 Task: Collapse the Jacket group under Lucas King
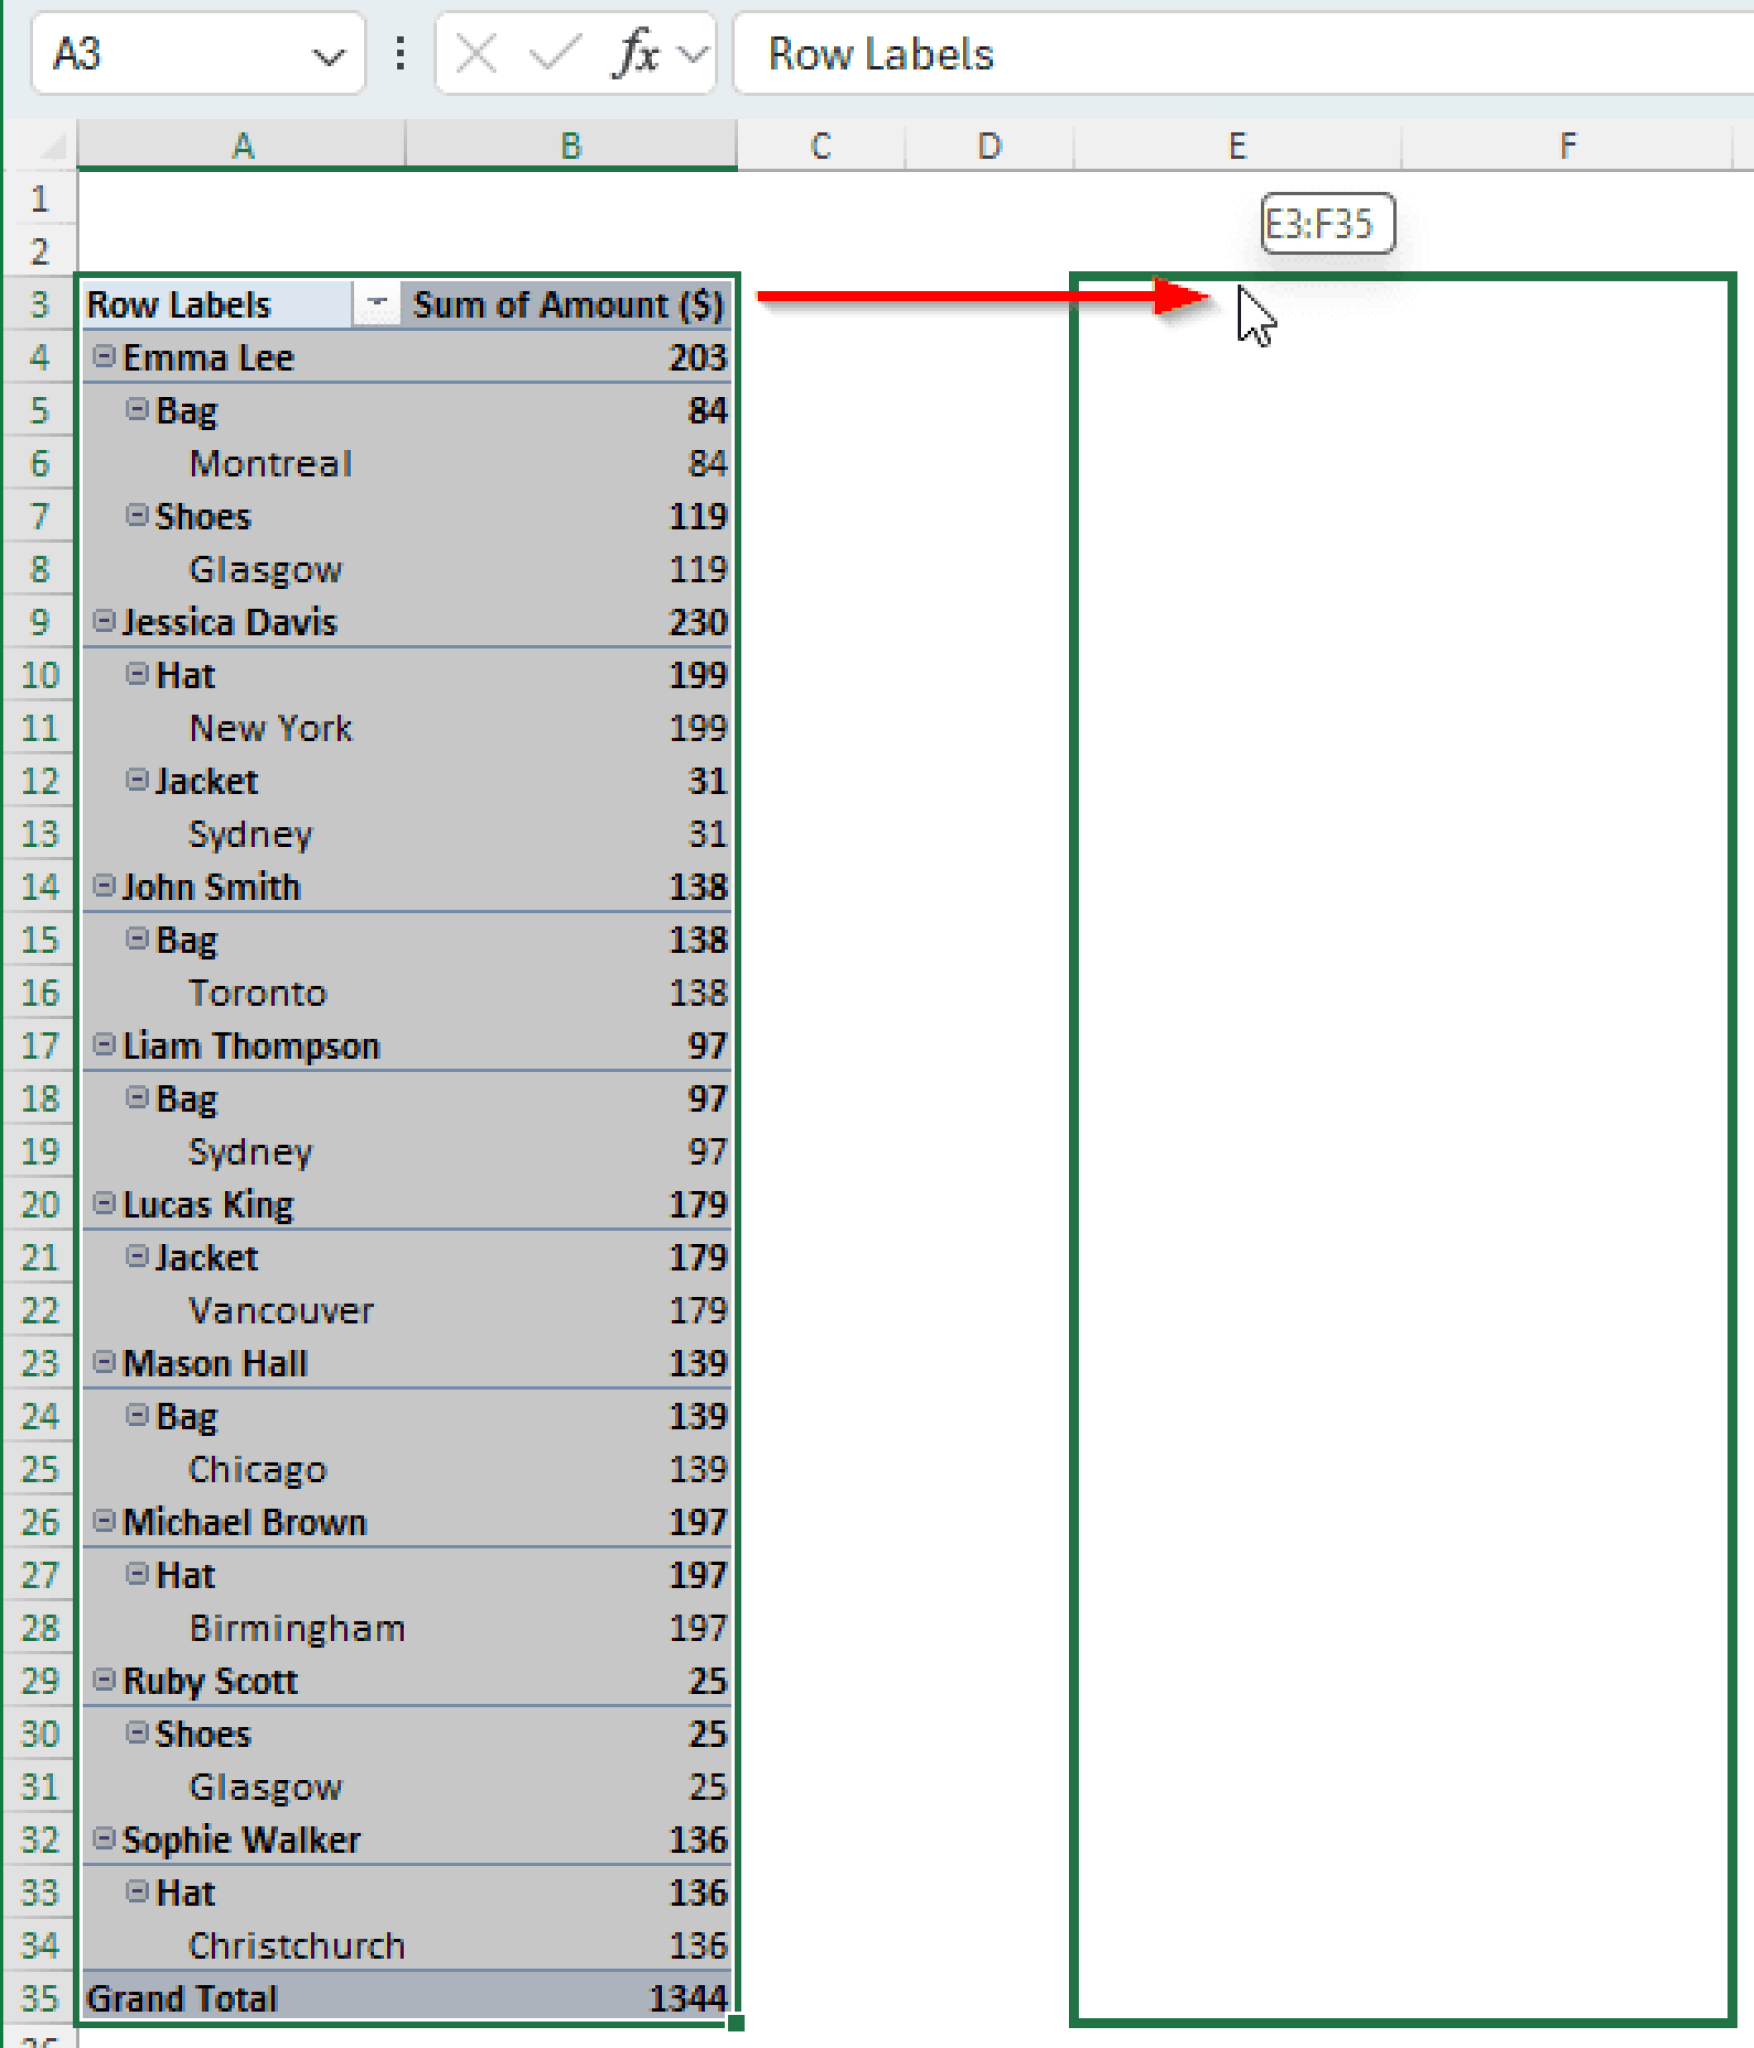(136, 1257)
